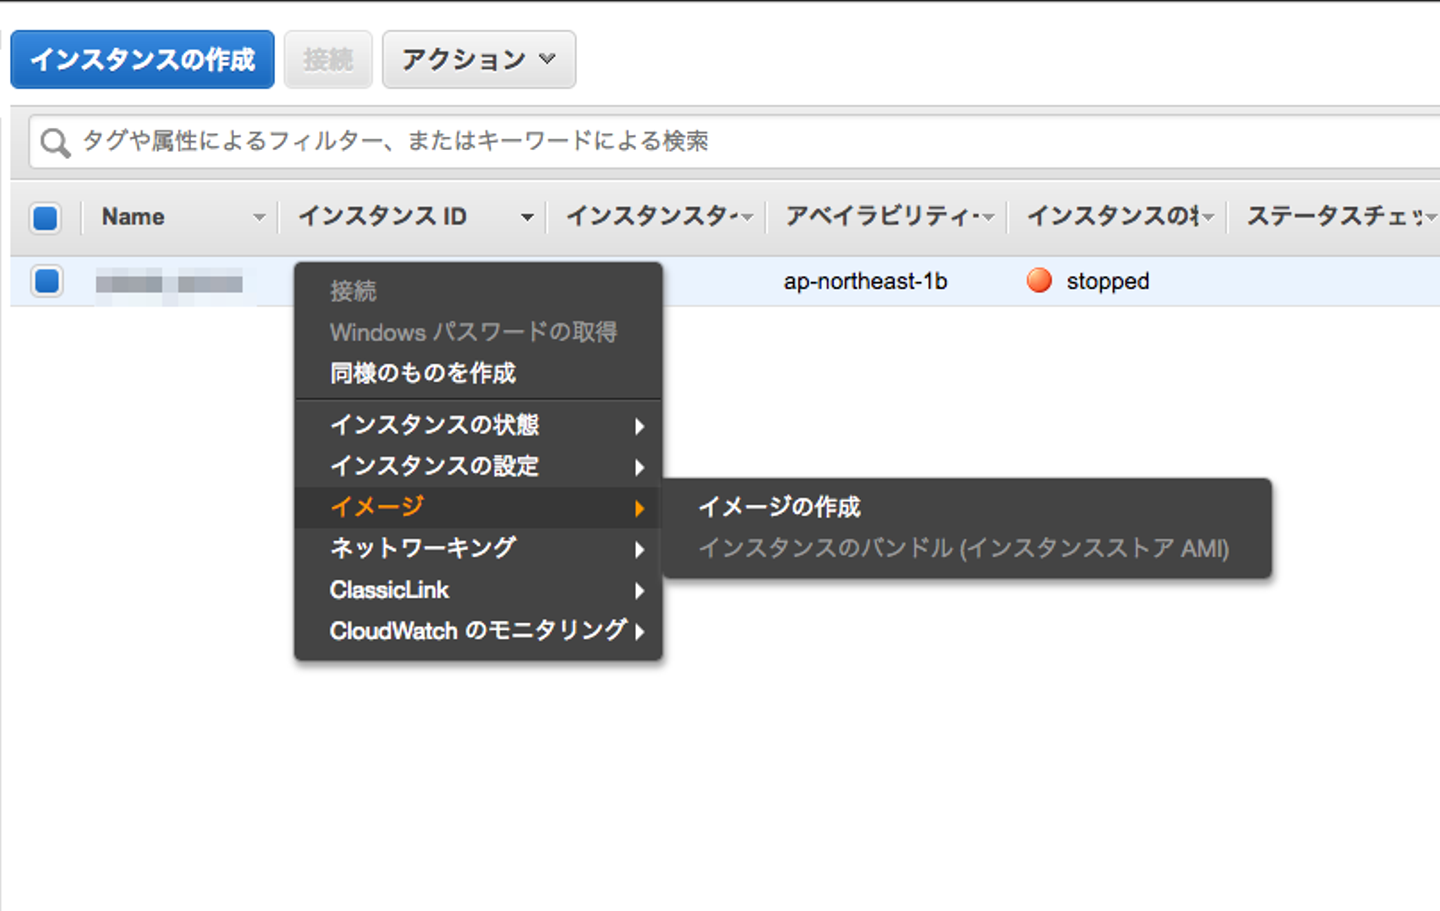
Task: Expand the インスタンスの設定 submenu arrow
Action: (639, 467)
